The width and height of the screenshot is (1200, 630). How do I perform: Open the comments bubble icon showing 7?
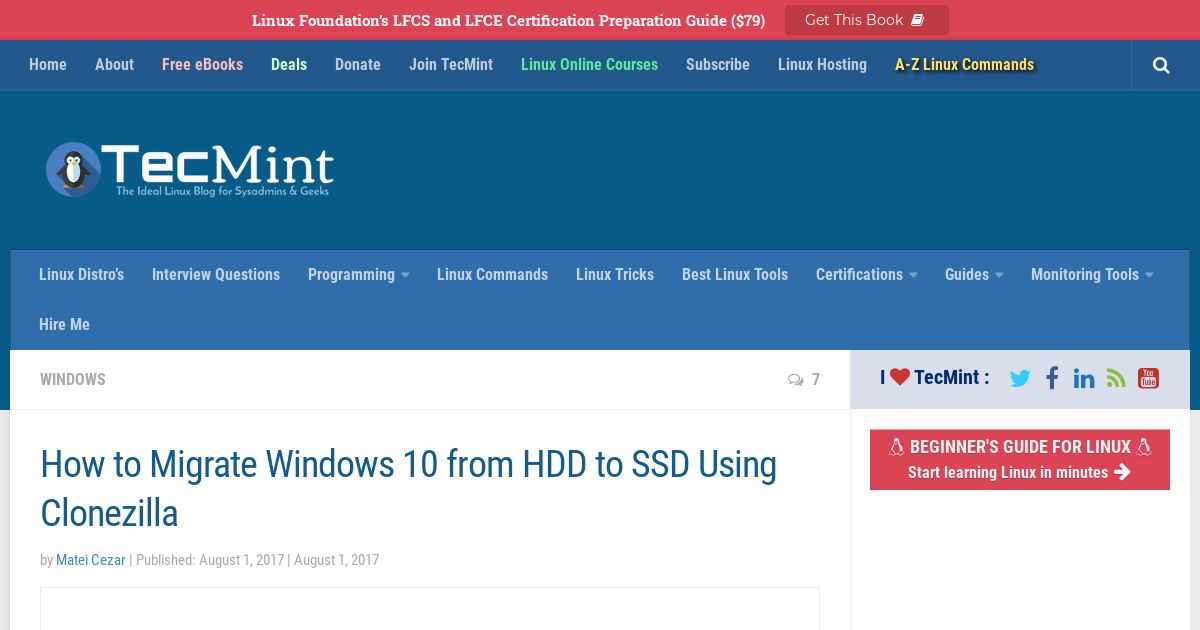[x=796, y=380]
